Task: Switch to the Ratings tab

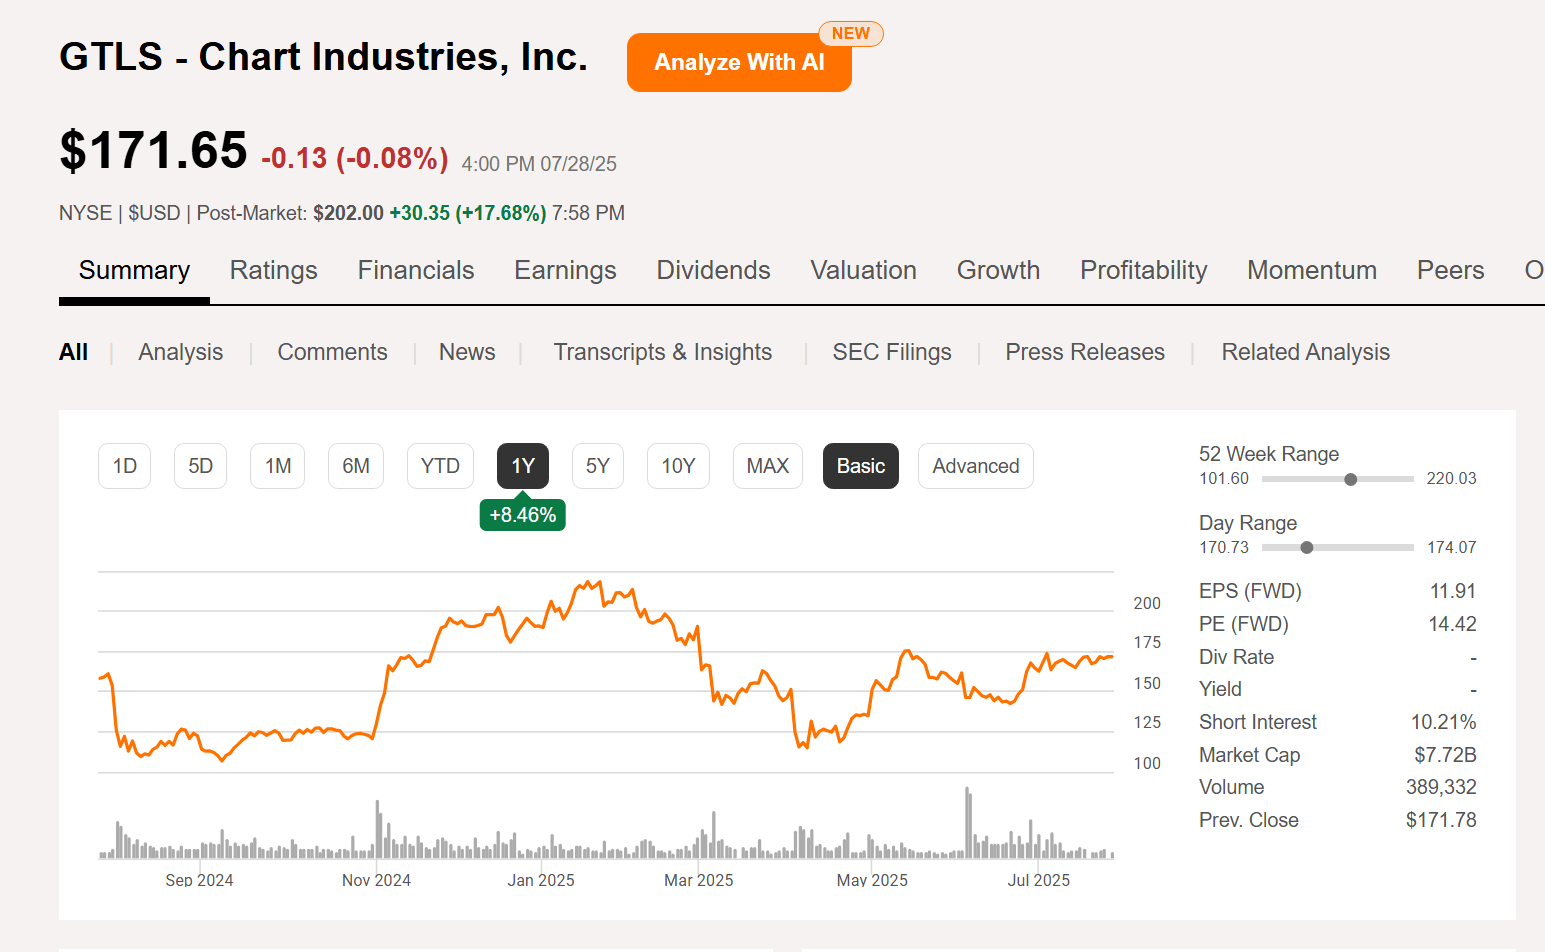Action: click(273, 270)
